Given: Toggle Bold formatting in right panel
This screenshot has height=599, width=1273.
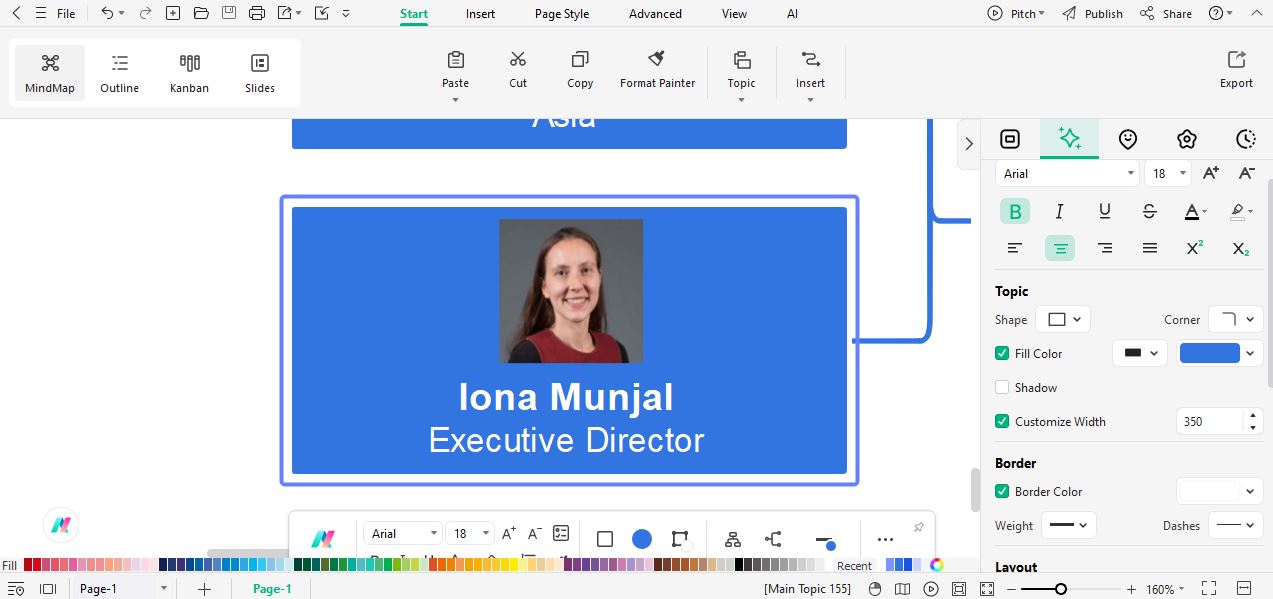Looking at the screenshot, I should [x=1015, y=211].
